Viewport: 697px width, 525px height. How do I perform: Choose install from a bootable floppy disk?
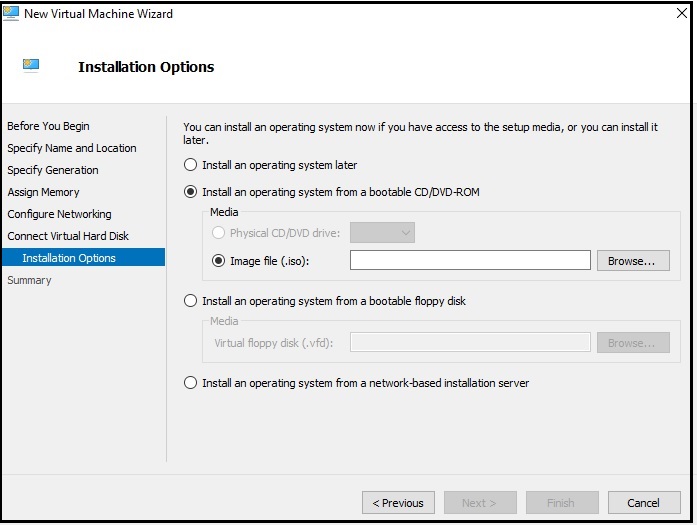[x=191, y=301]
